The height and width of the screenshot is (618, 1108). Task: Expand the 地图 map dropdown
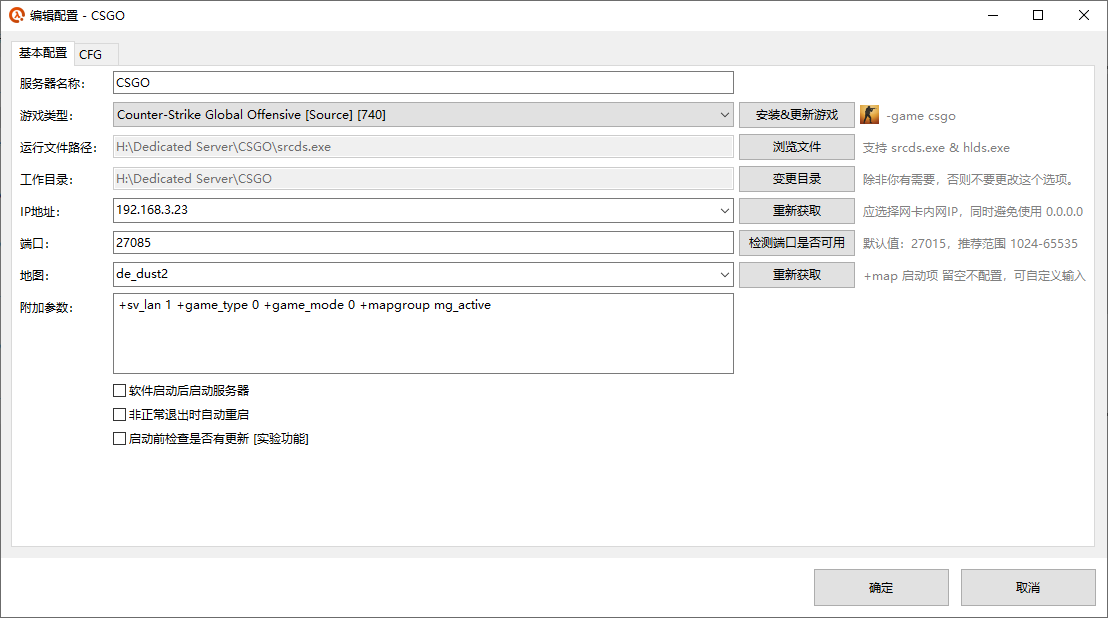[725, 275]
